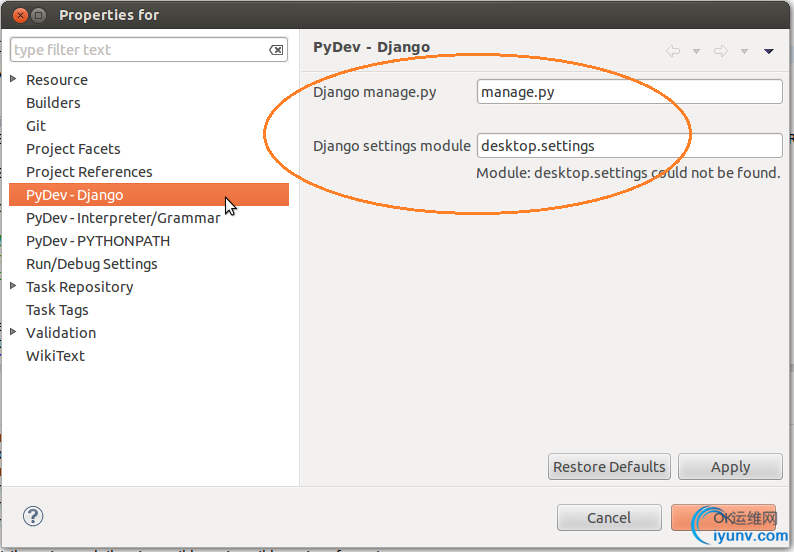Image resolution: width=794 pixels, height=552 pixels.
Task: Select Project Facets in the list
Action: tap(73, 149)
